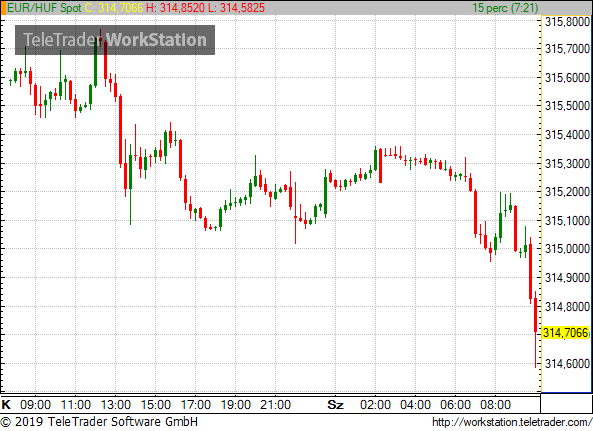Click the 21:00 time axis label
Image resolution: width=593 pixels, height=431 pixels.
coord(275,405)
